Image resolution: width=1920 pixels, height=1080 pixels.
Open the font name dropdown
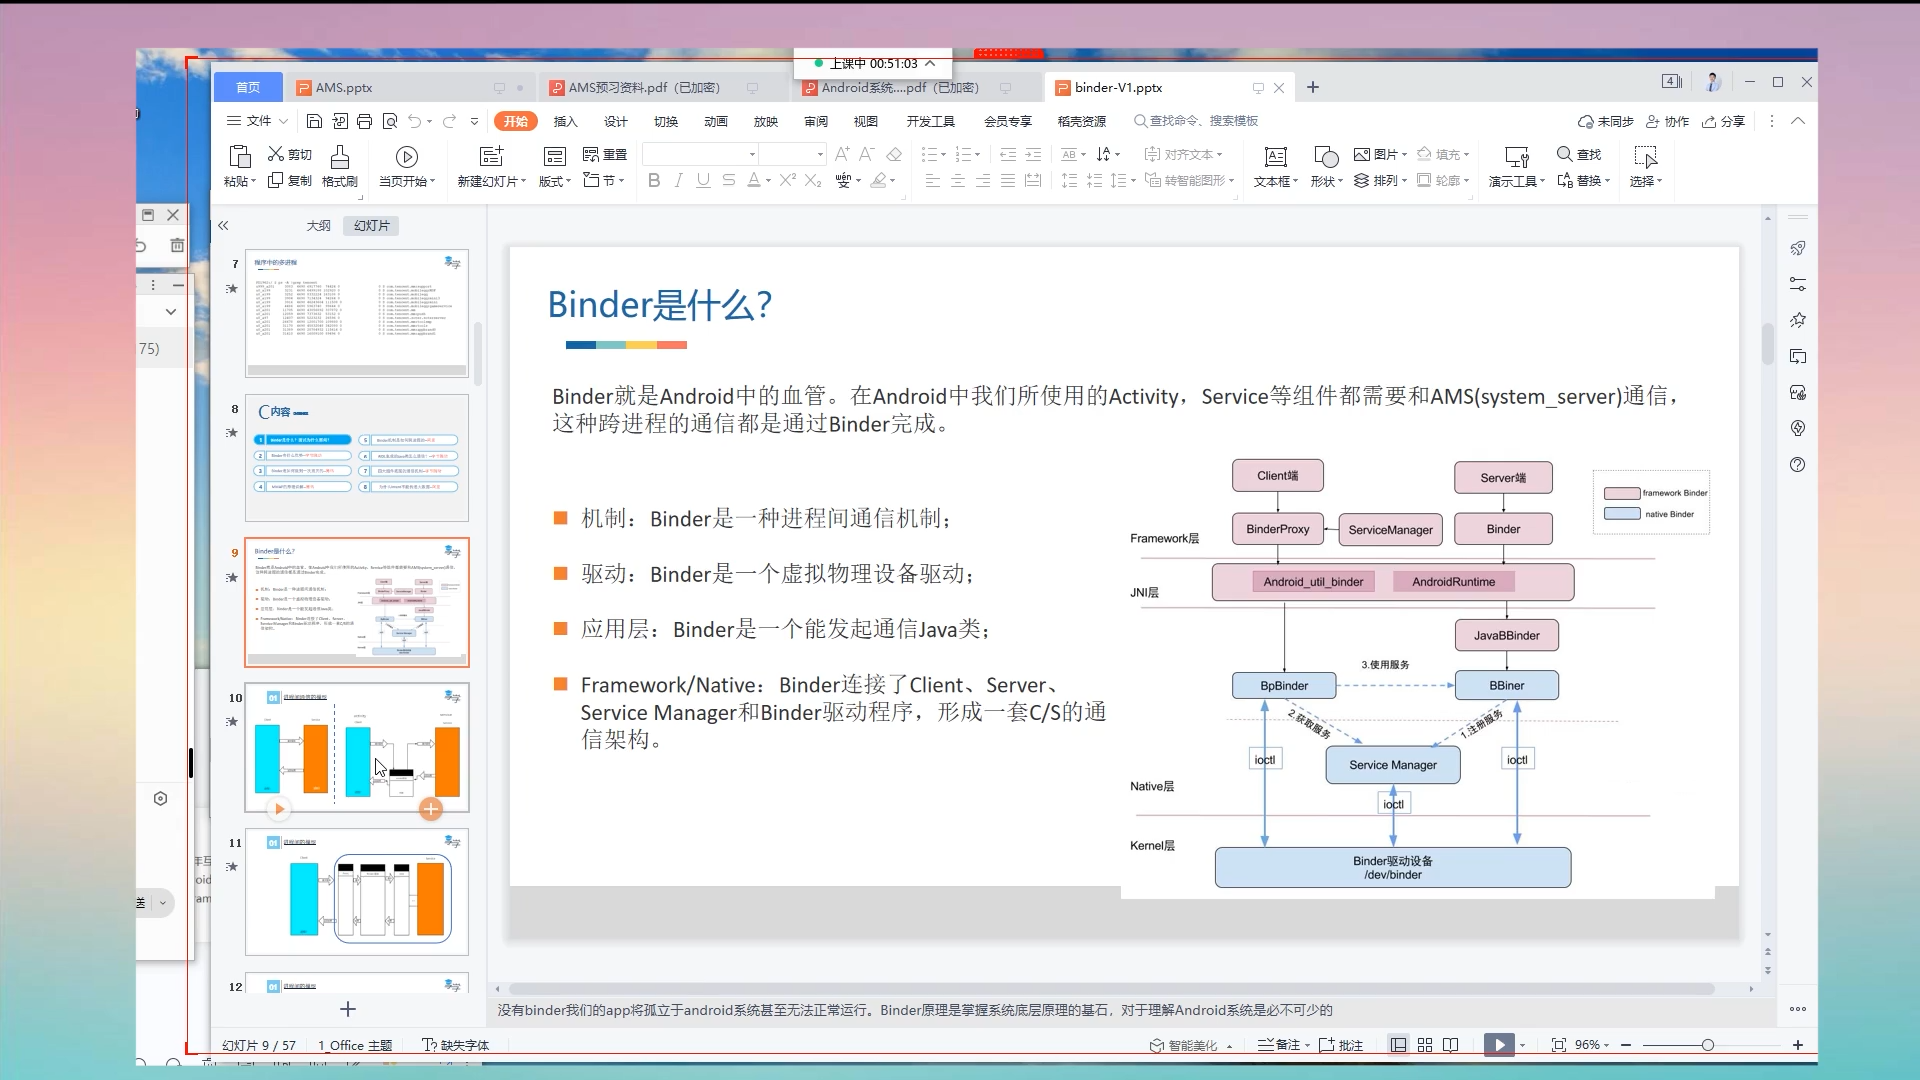tap(752, 154)
